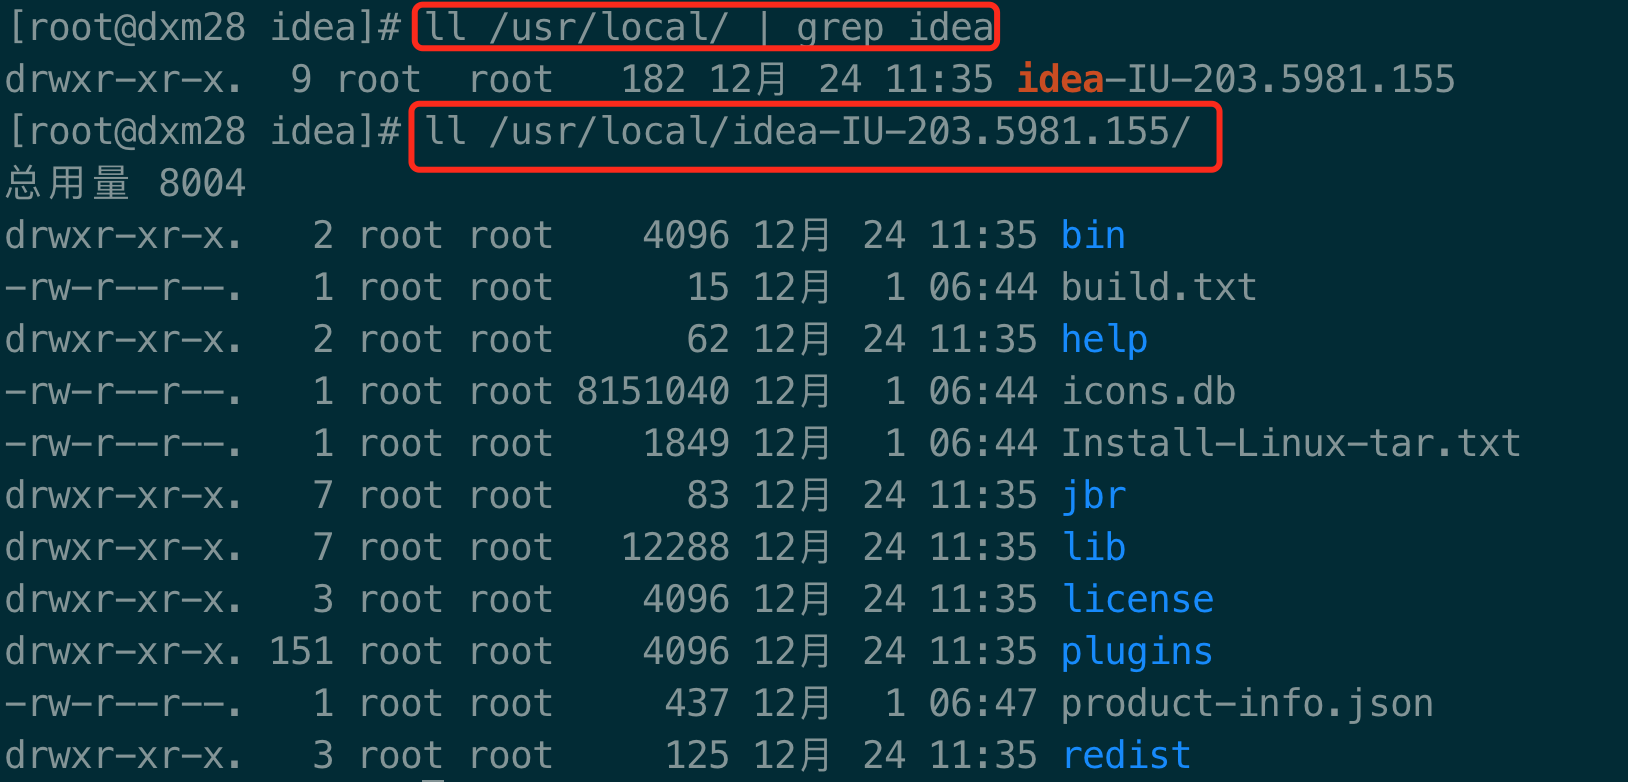Click the '总用量 8004' total line

point(125,183)
